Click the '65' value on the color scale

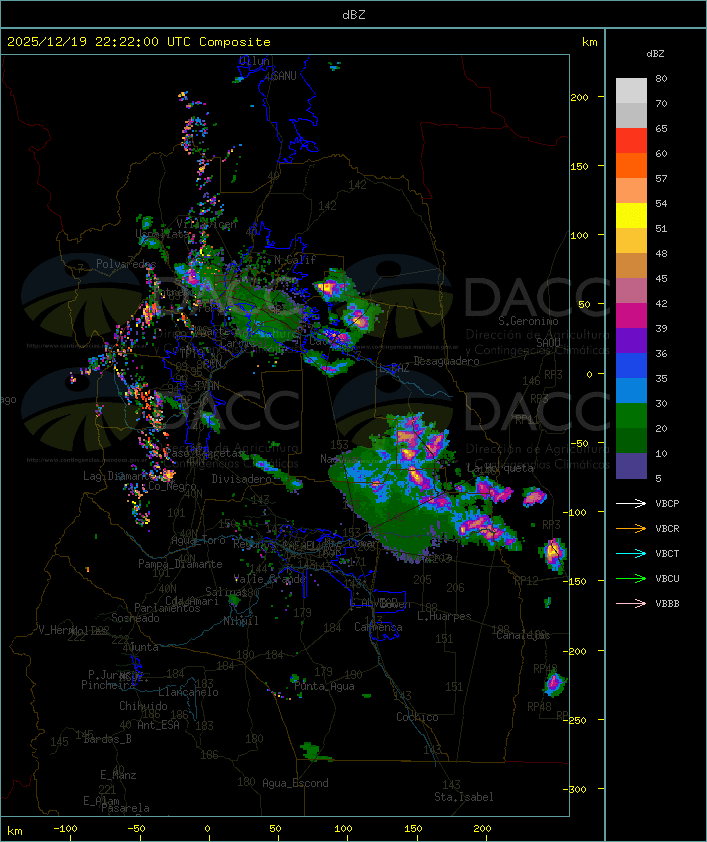pos(661,128)
